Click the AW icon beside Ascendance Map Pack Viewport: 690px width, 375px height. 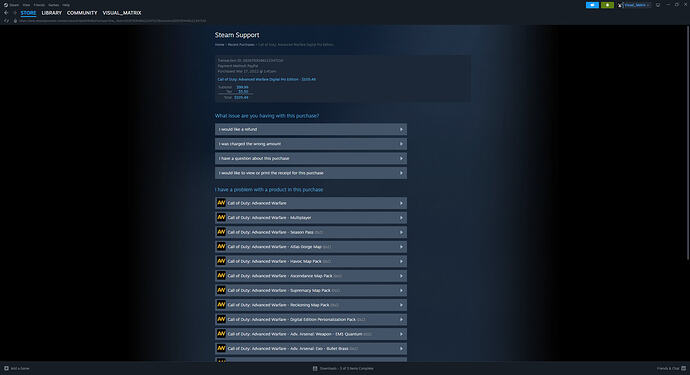tap(221, 276)
